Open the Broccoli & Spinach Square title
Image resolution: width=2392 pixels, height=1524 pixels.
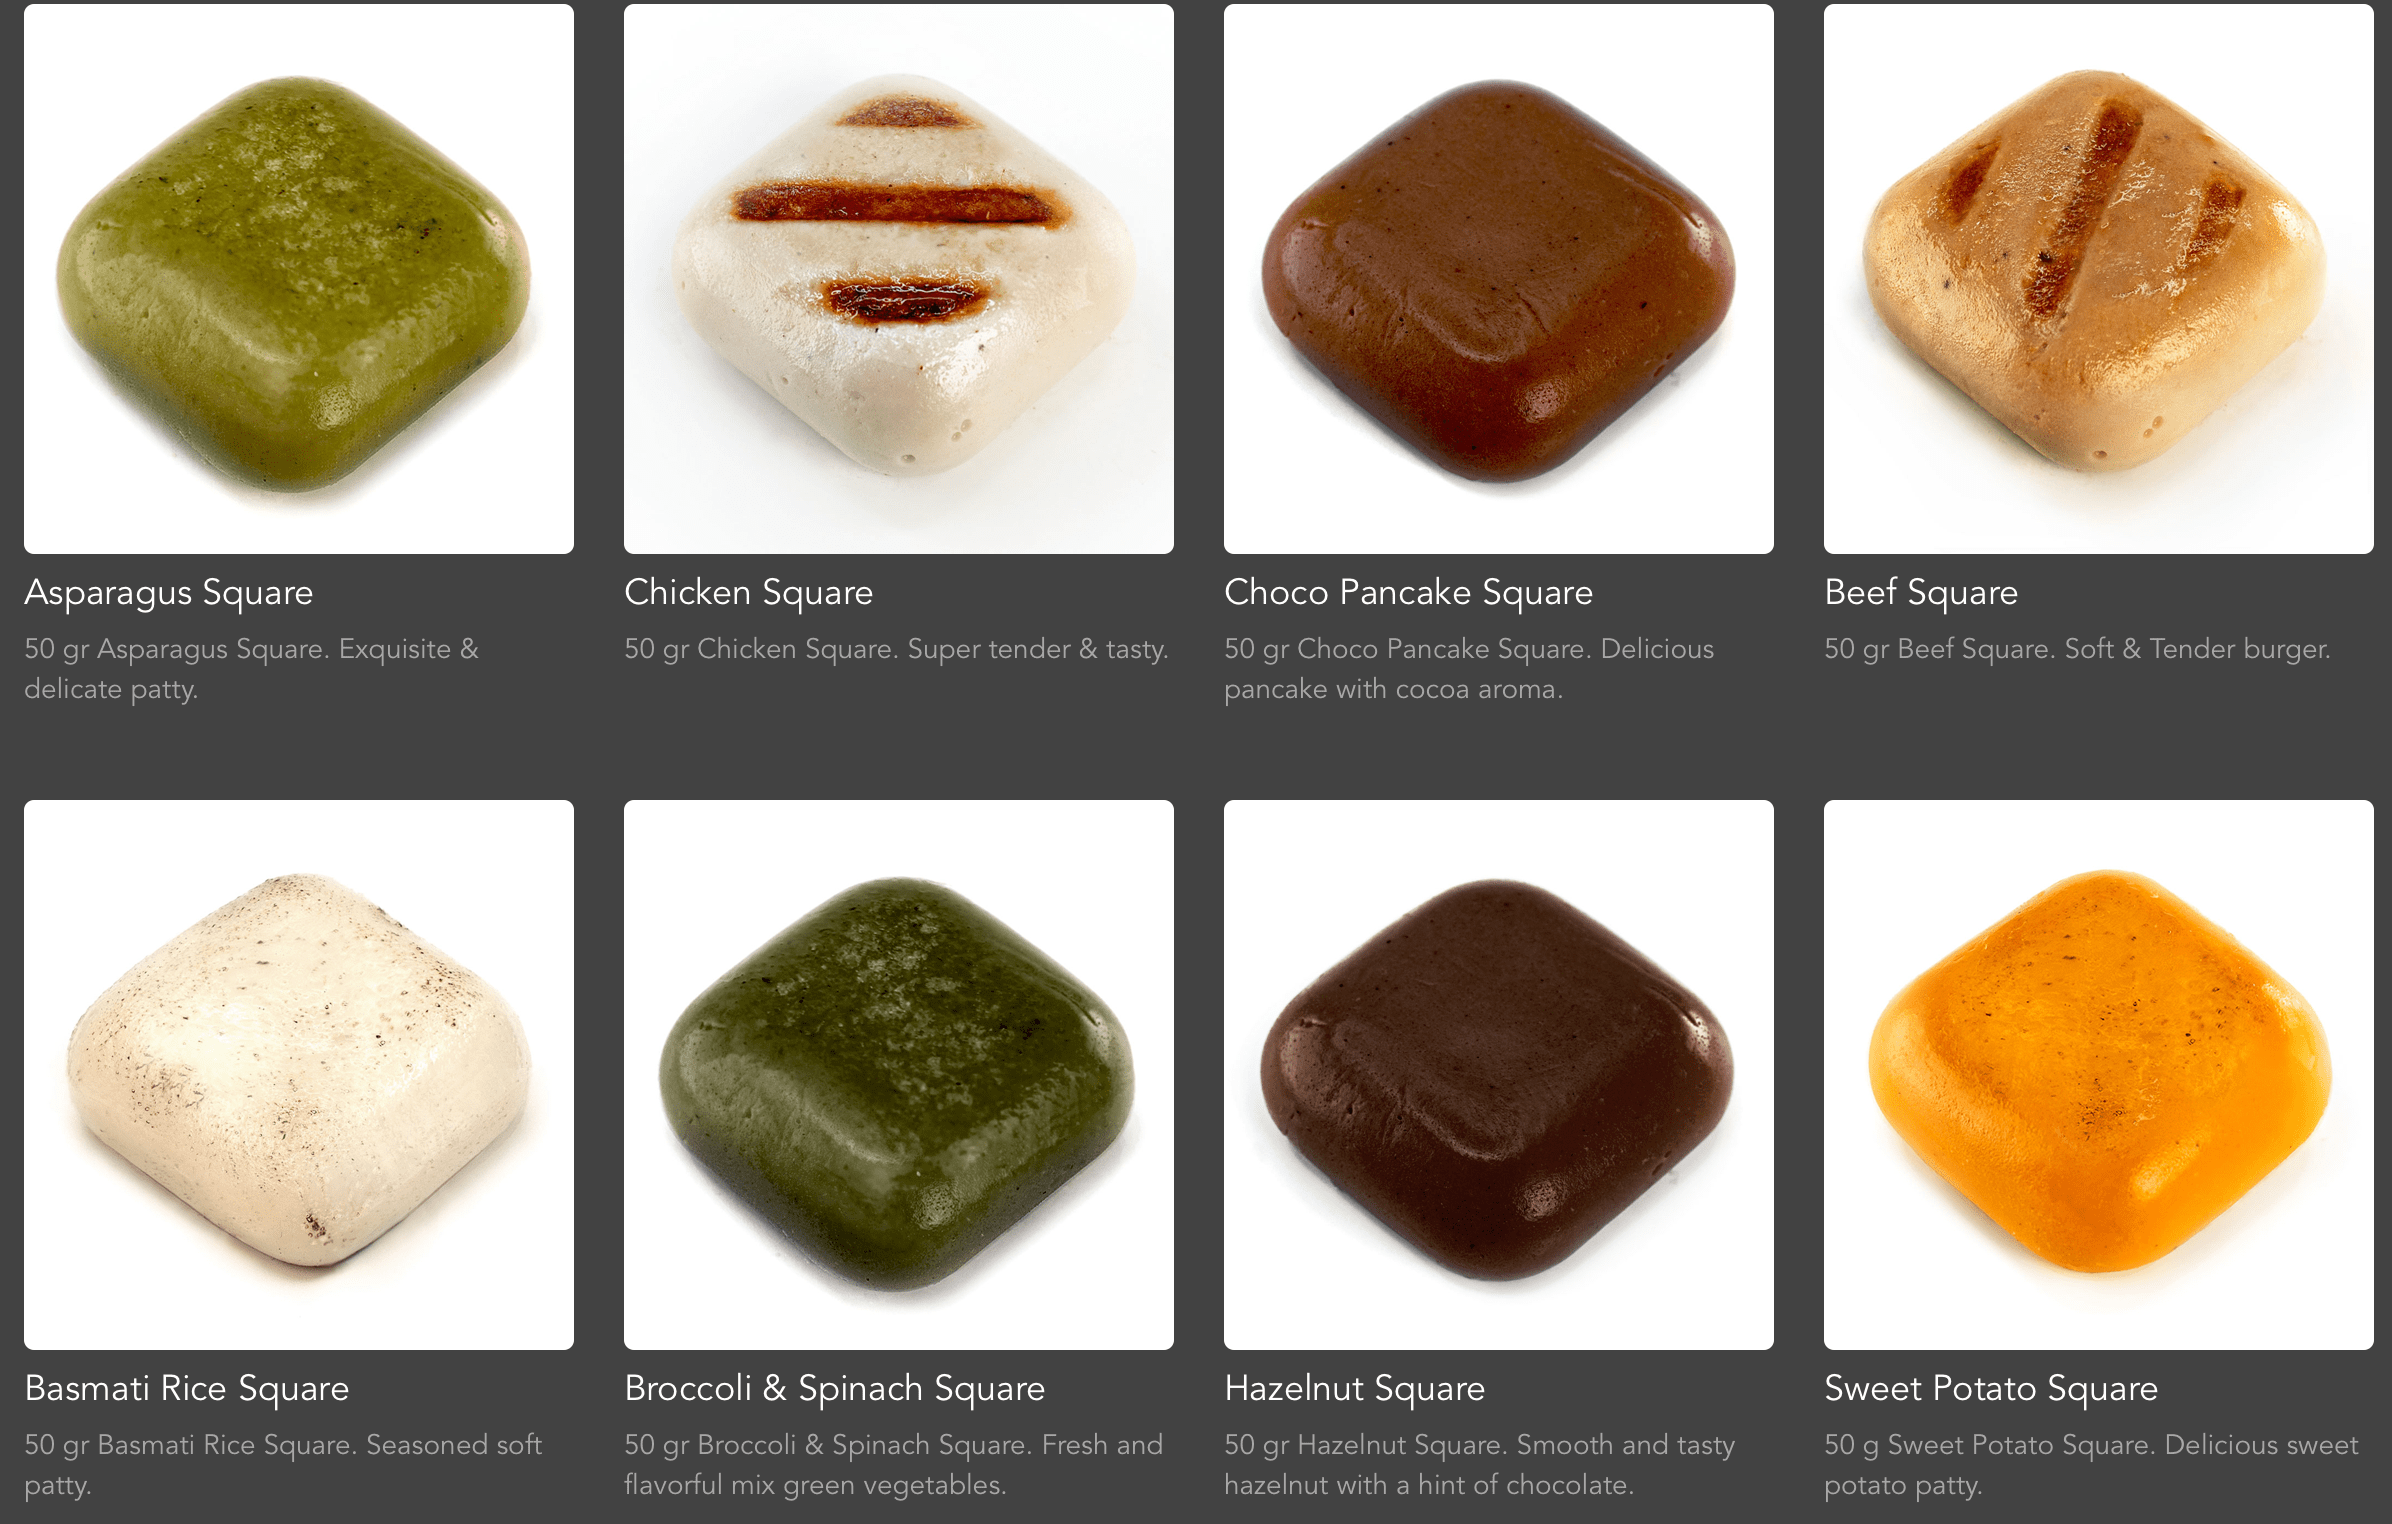pyautogui.click(x=835, y=1389)
